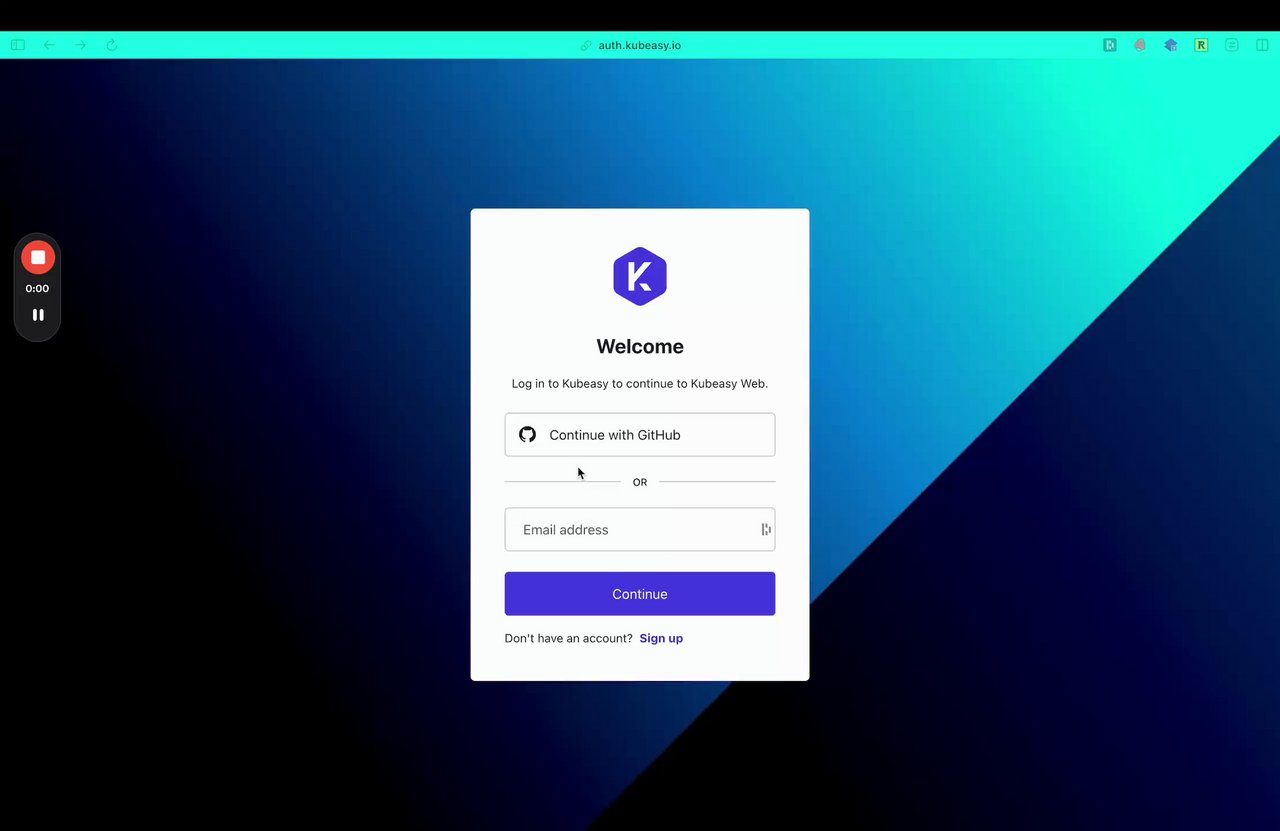
Task: Click the link icon beside auth.kubeasy.io
Action: [x=587, y=46]
